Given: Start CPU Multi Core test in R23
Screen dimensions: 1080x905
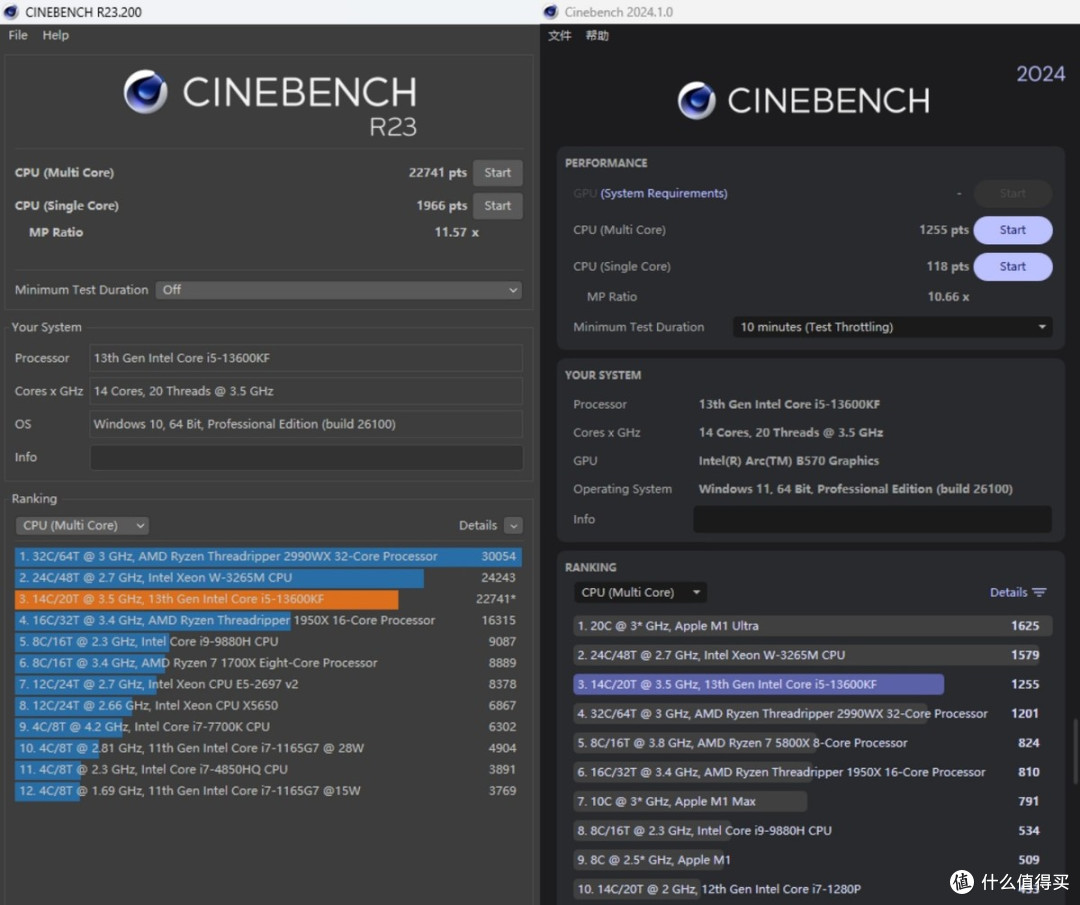Looking at the screenshot, I should [497, 173].
